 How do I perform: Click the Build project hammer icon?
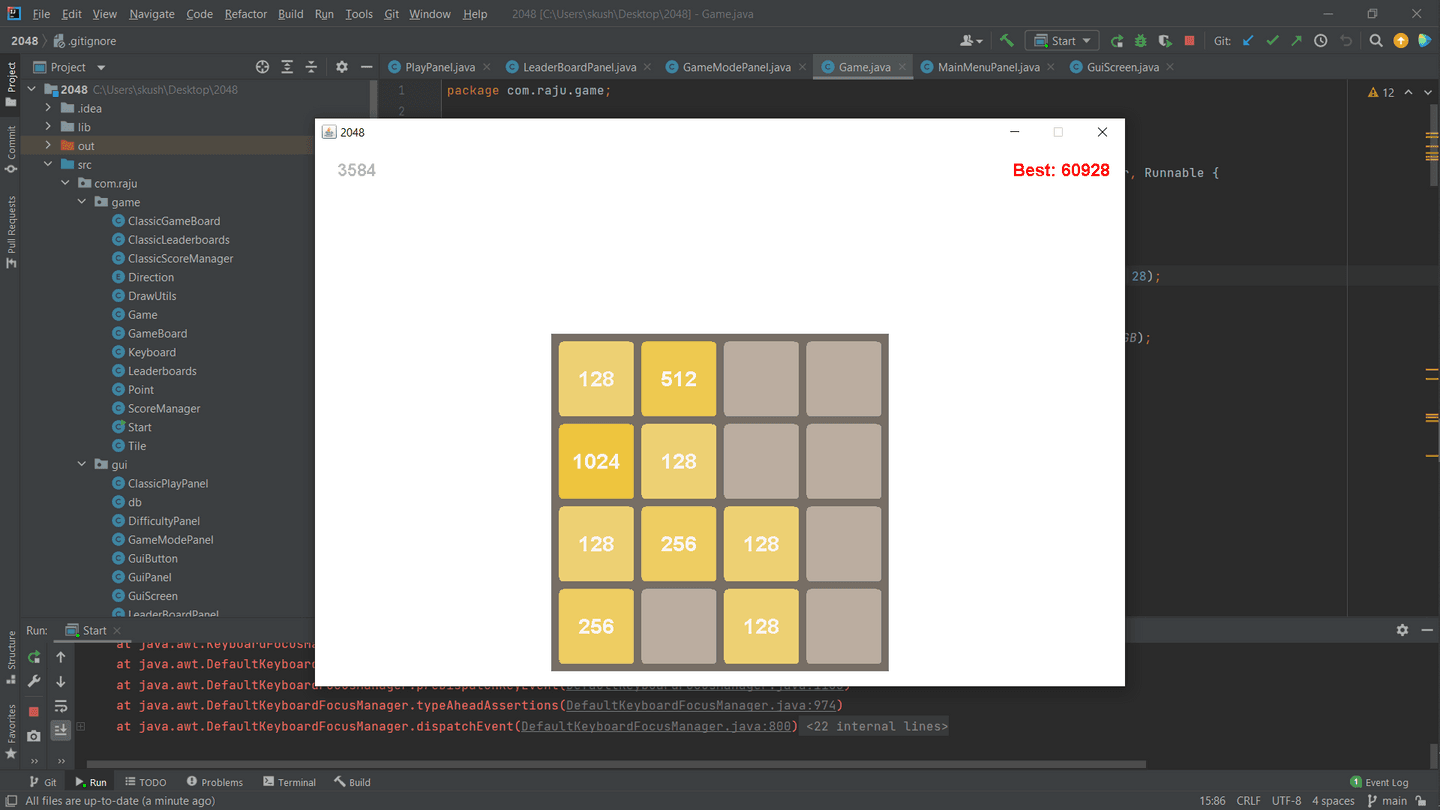tap(1006, 41)
